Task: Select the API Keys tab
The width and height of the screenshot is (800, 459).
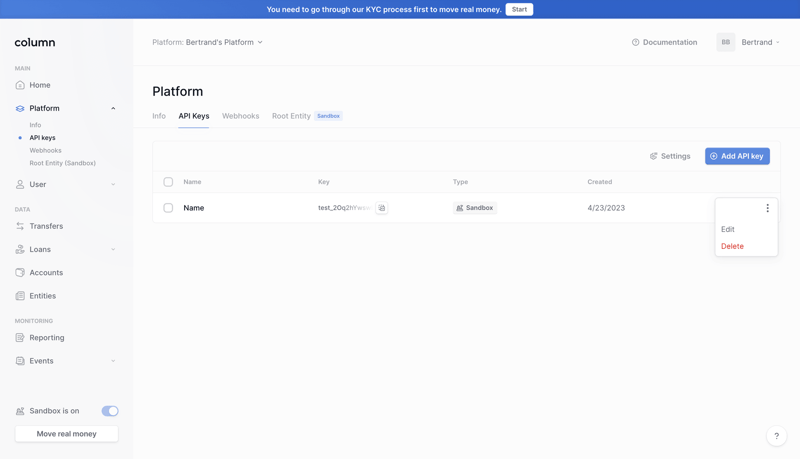Action: (x=194, y=116)
